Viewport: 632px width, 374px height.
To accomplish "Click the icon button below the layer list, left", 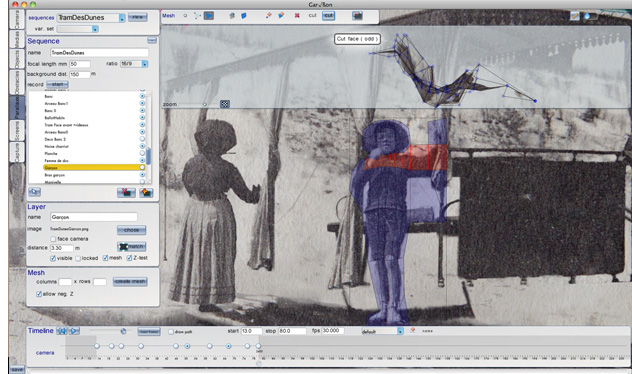I will pos(35,192).
